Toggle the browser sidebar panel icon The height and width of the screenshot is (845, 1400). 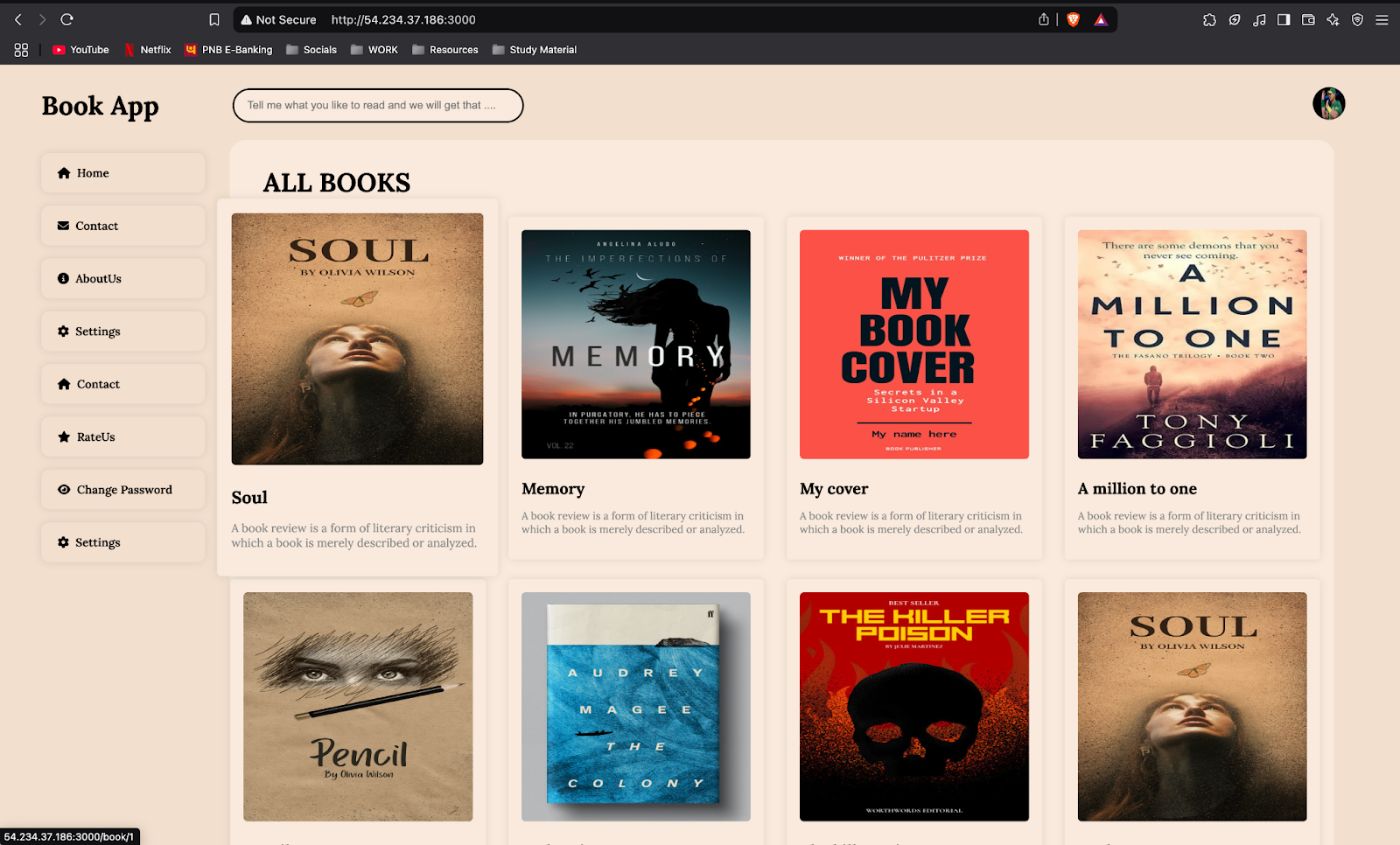coord(1283,19)
